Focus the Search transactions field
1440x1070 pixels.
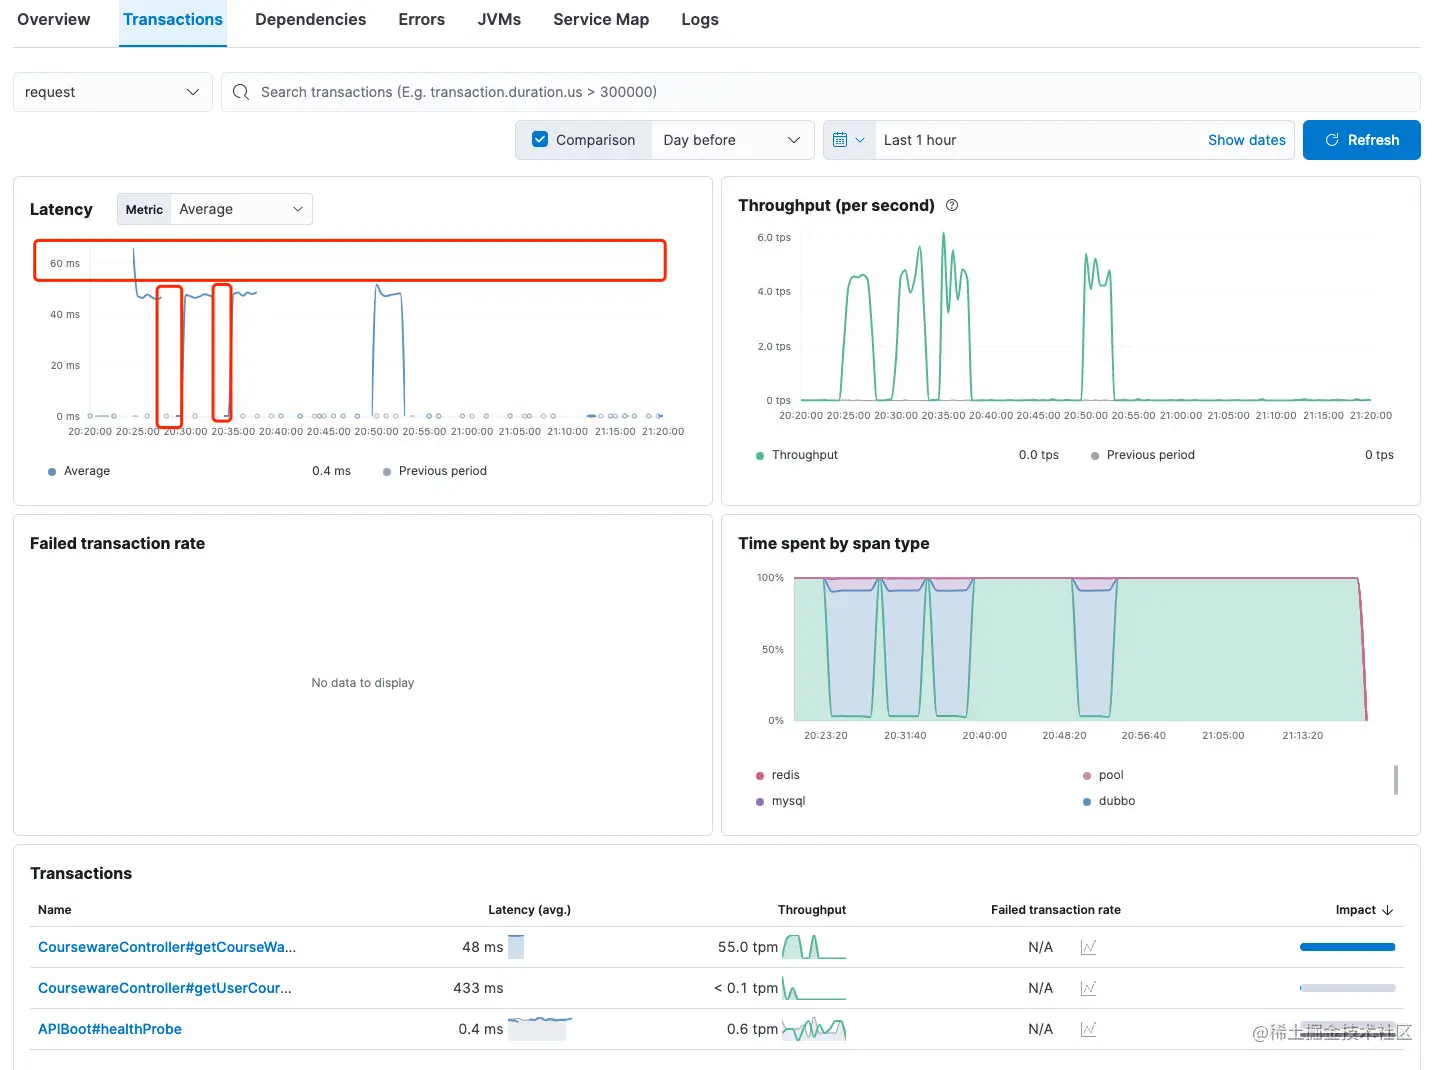click(x=821, y=92)
